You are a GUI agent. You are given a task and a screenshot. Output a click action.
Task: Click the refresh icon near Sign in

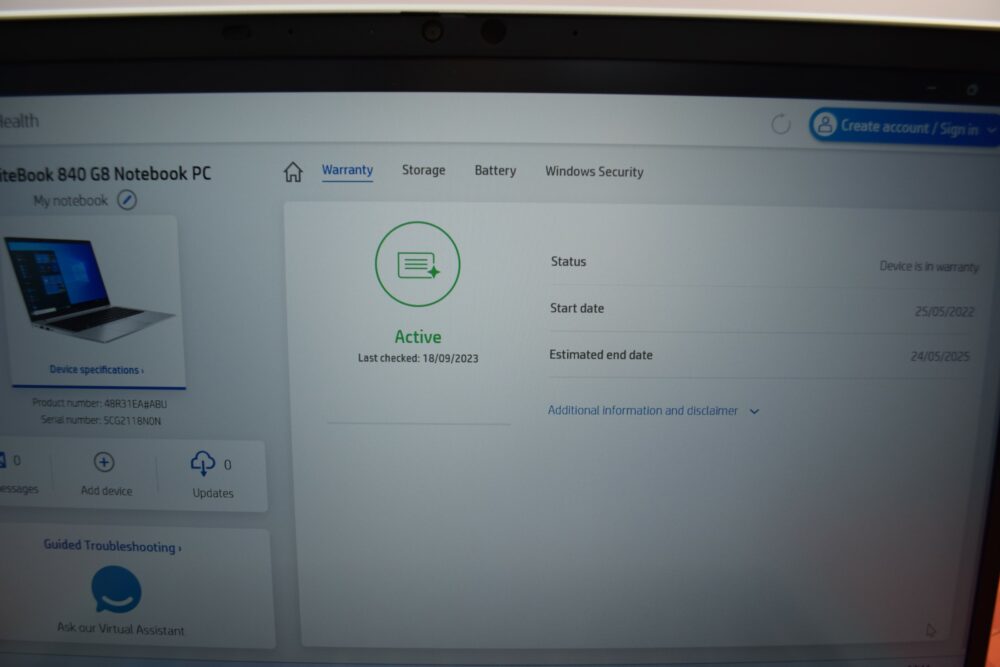[781, 124]
